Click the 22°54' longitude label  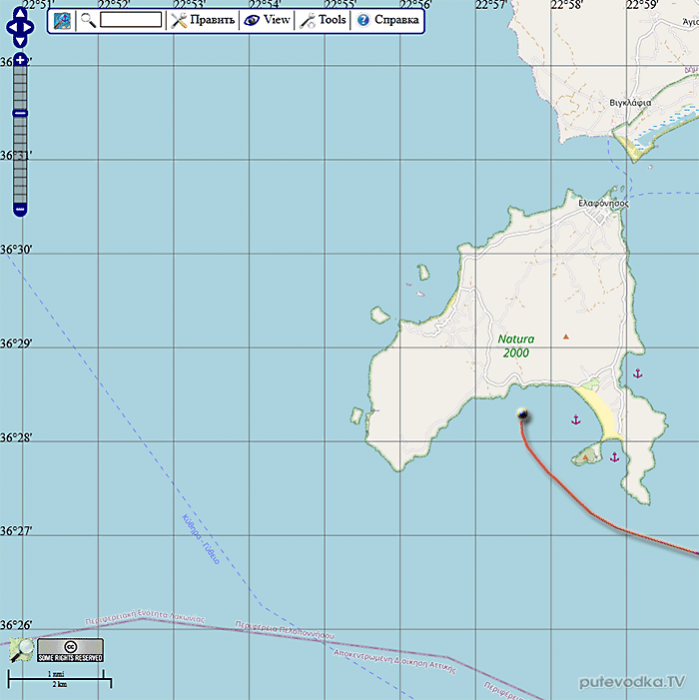point(265,5)
